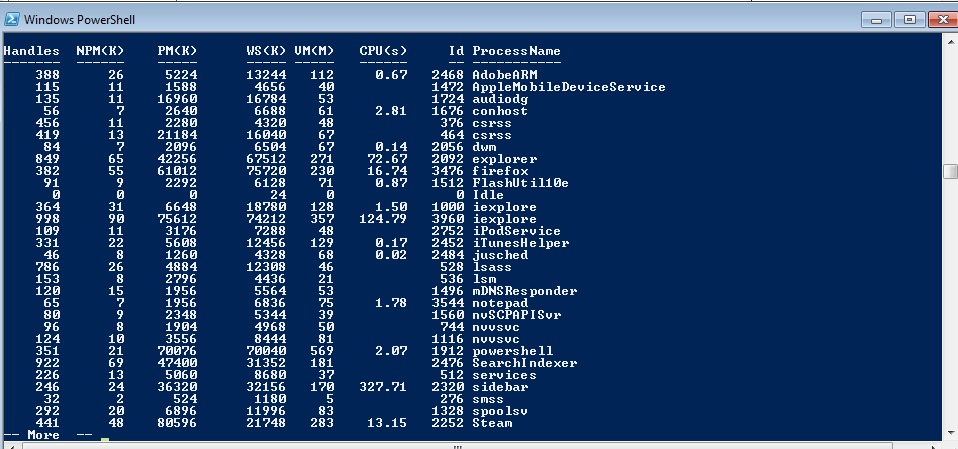The image size is (958, 449).
Task: Click the -- More -- pager prompt
Action: 48,435
